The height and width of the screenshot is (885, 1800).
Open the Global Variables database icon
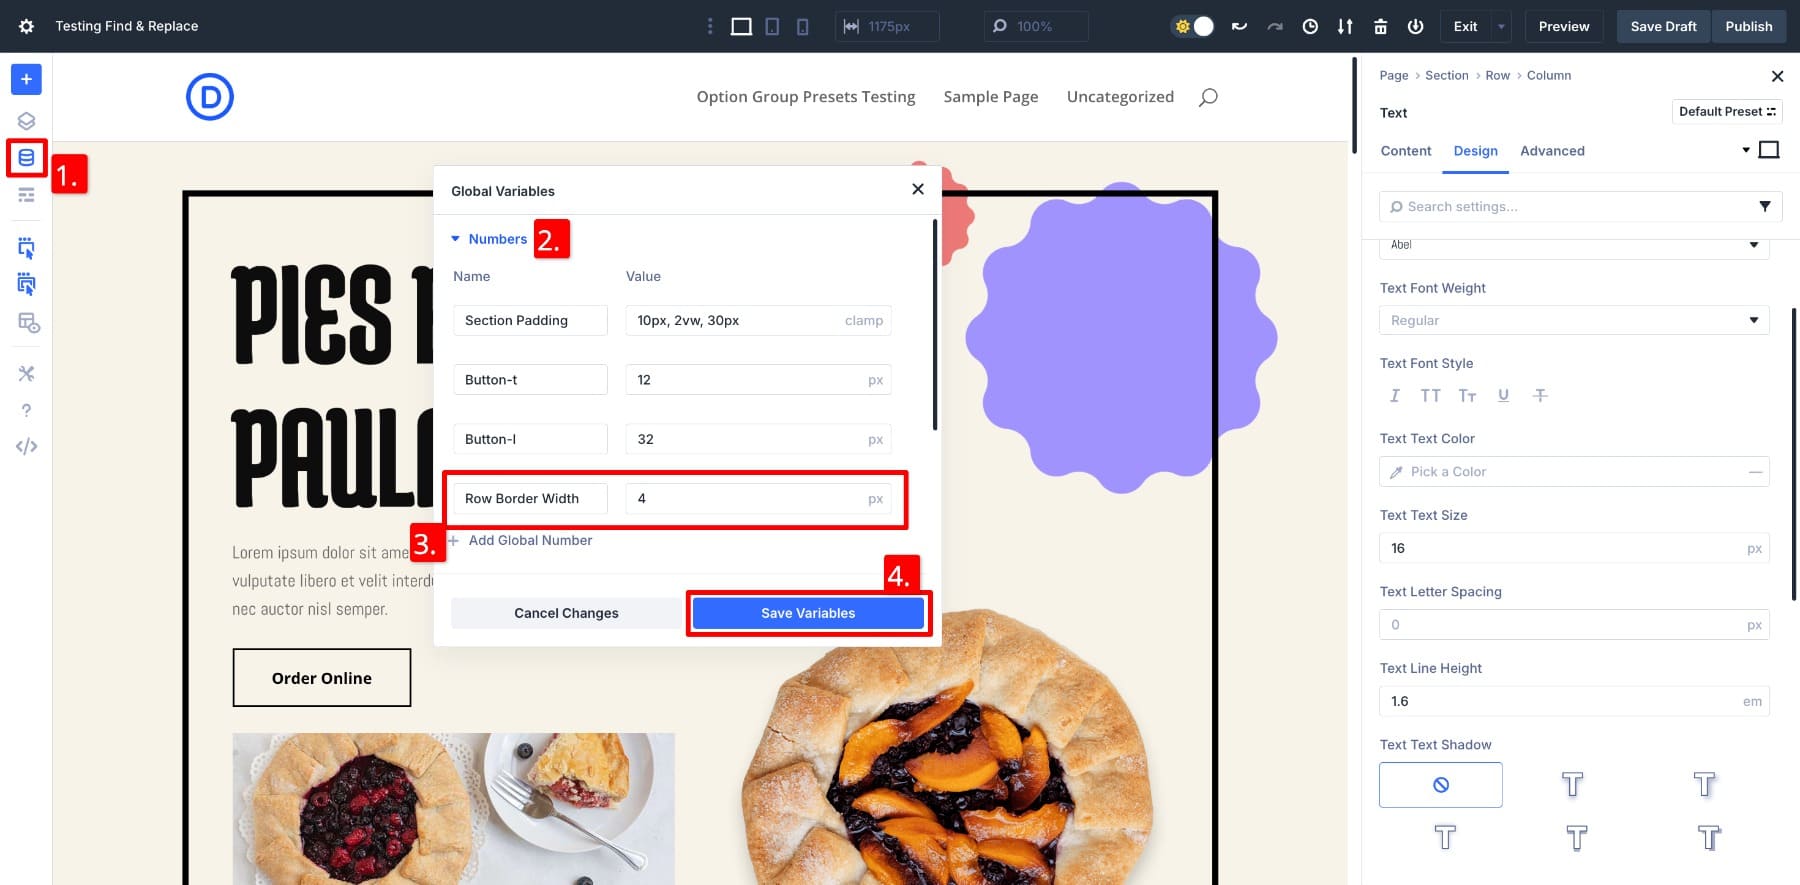pos(26,158)
